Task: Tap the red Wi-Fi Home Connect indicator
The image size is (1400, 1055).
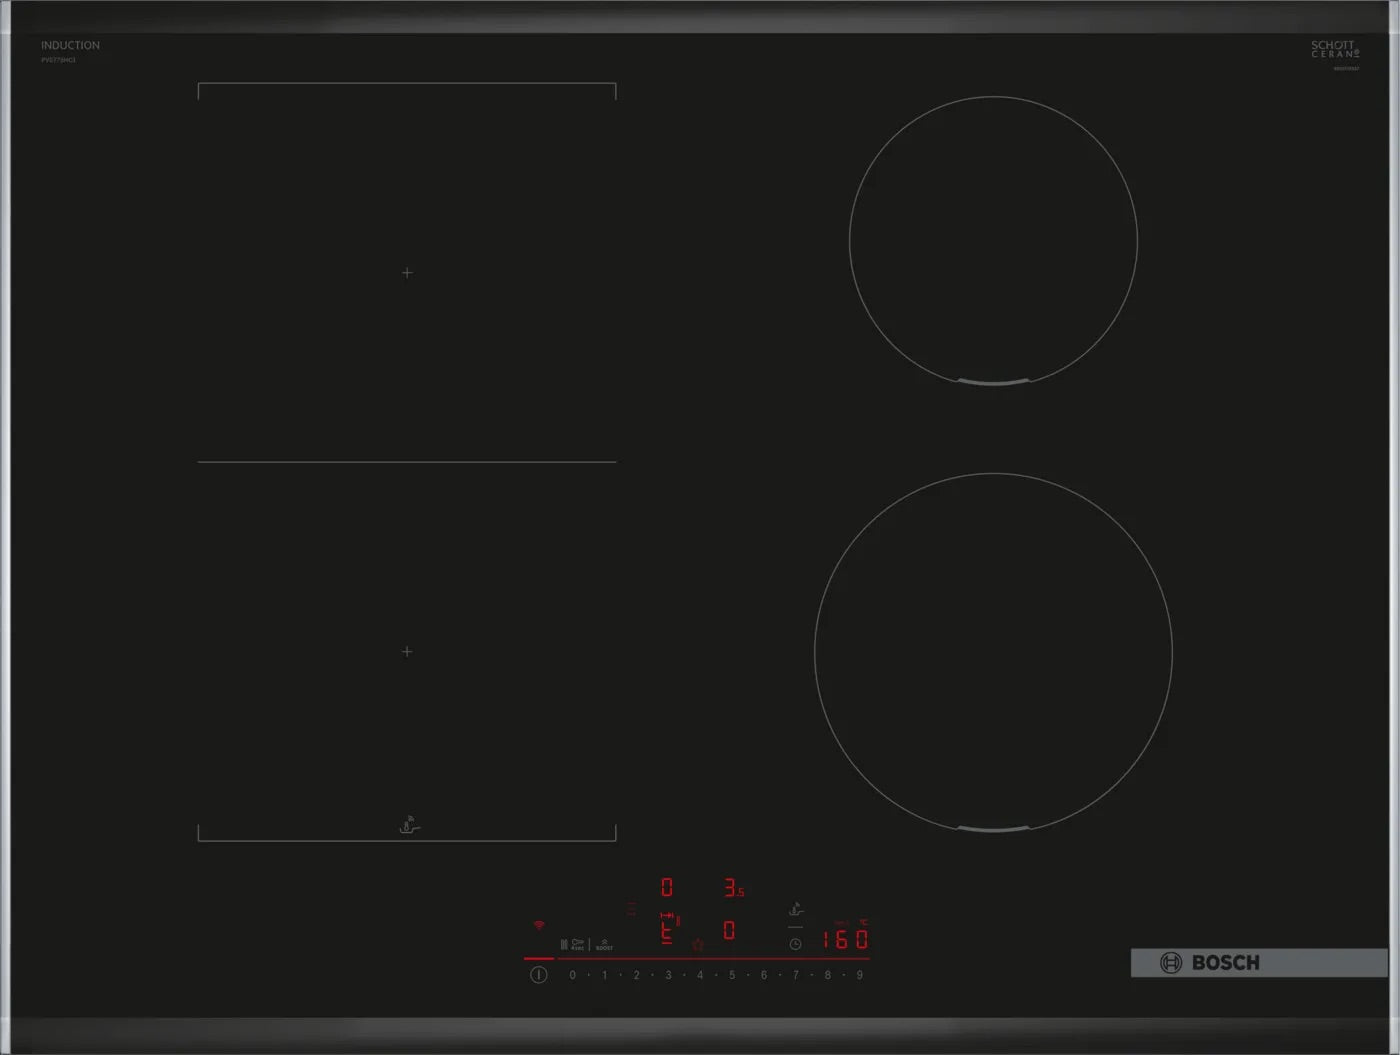Action: tap(539, 926)
